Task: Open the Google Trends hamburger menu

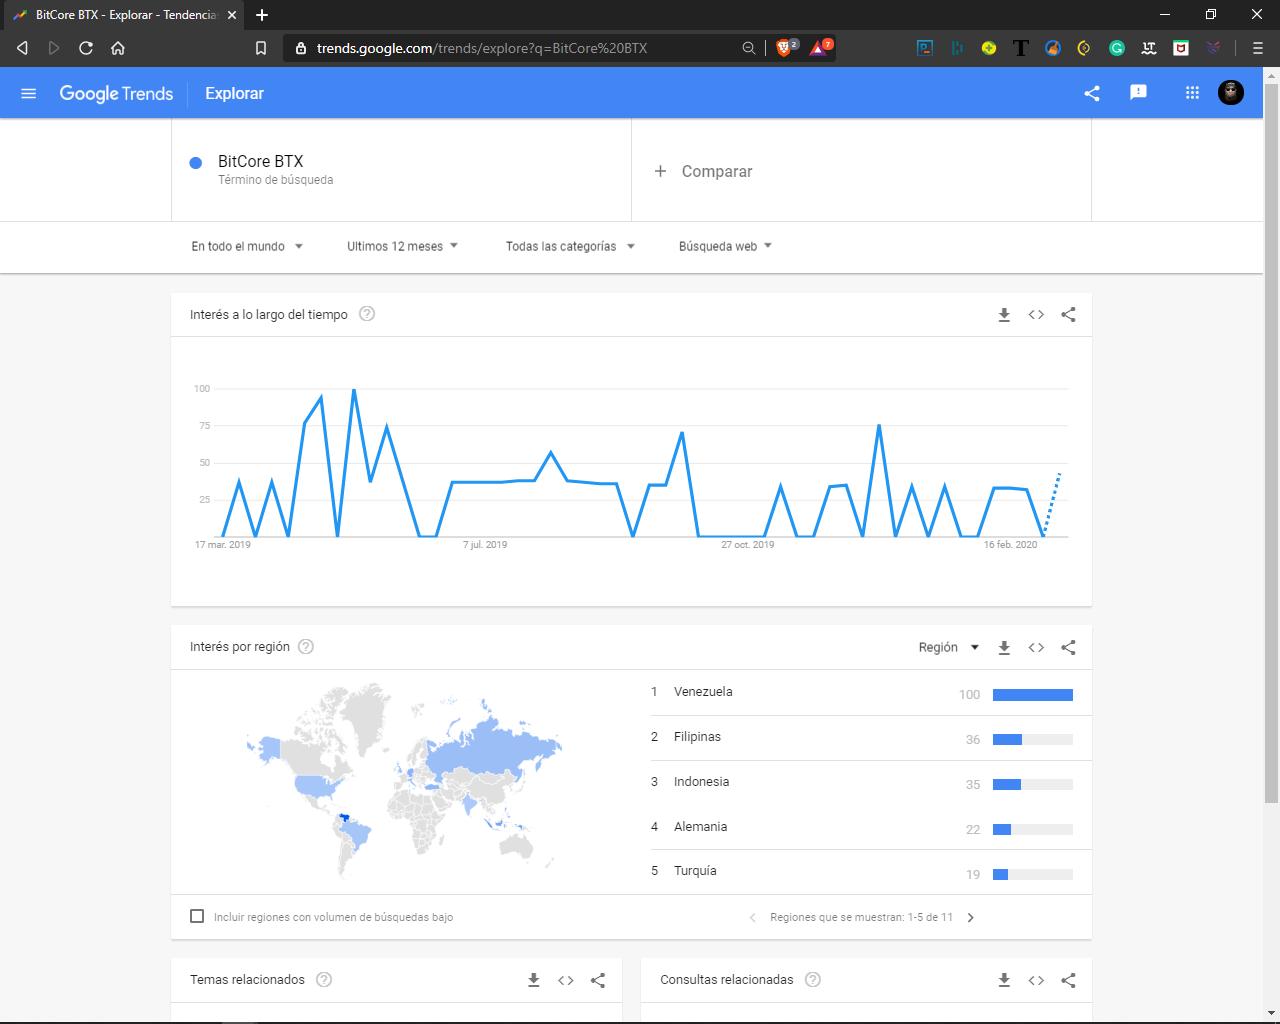Action: 28,93
